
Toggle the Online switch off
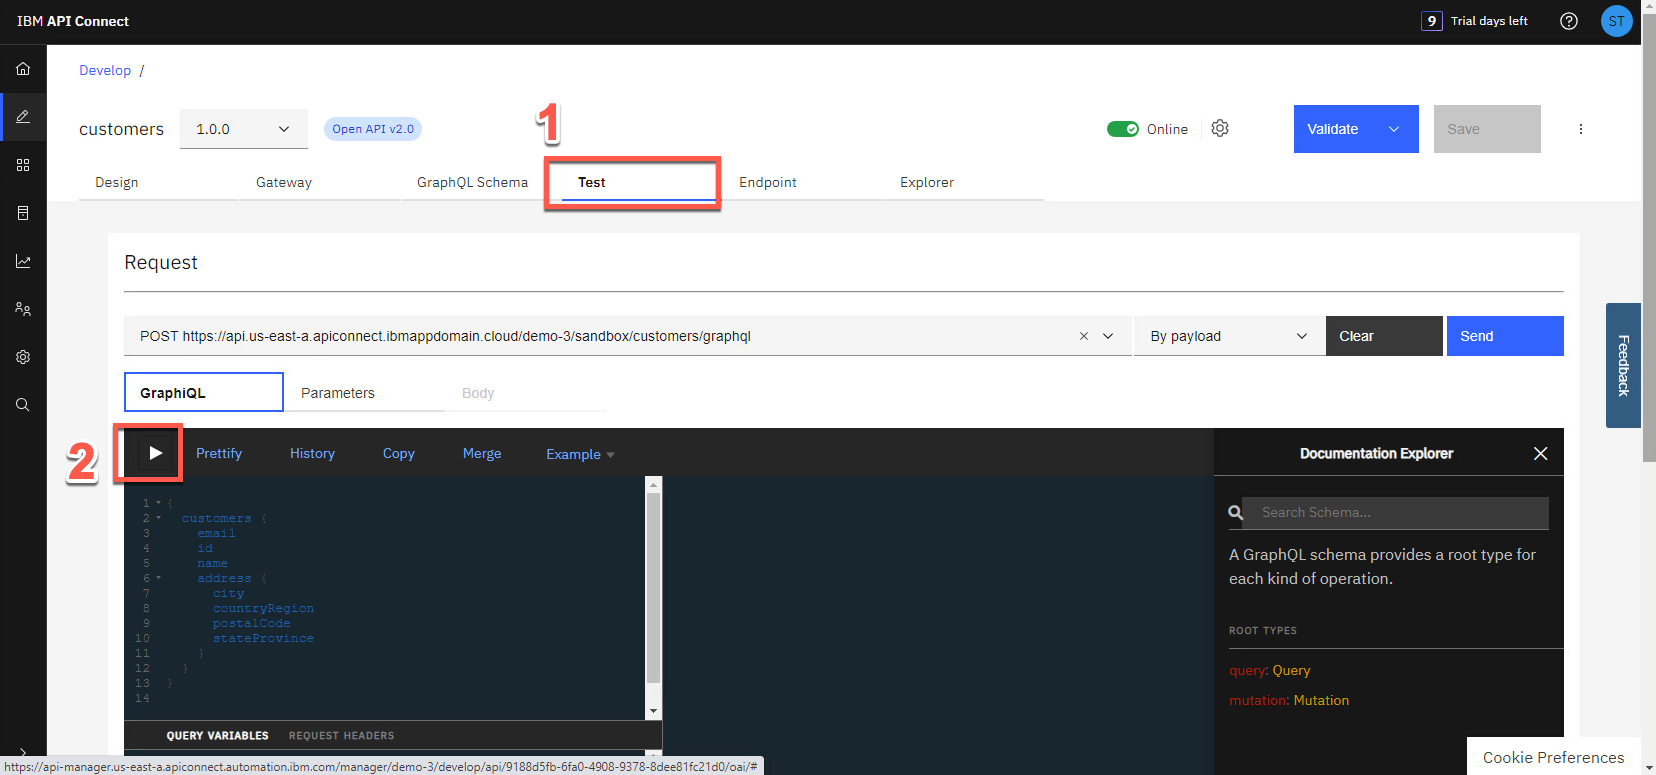pos(1123,129)
